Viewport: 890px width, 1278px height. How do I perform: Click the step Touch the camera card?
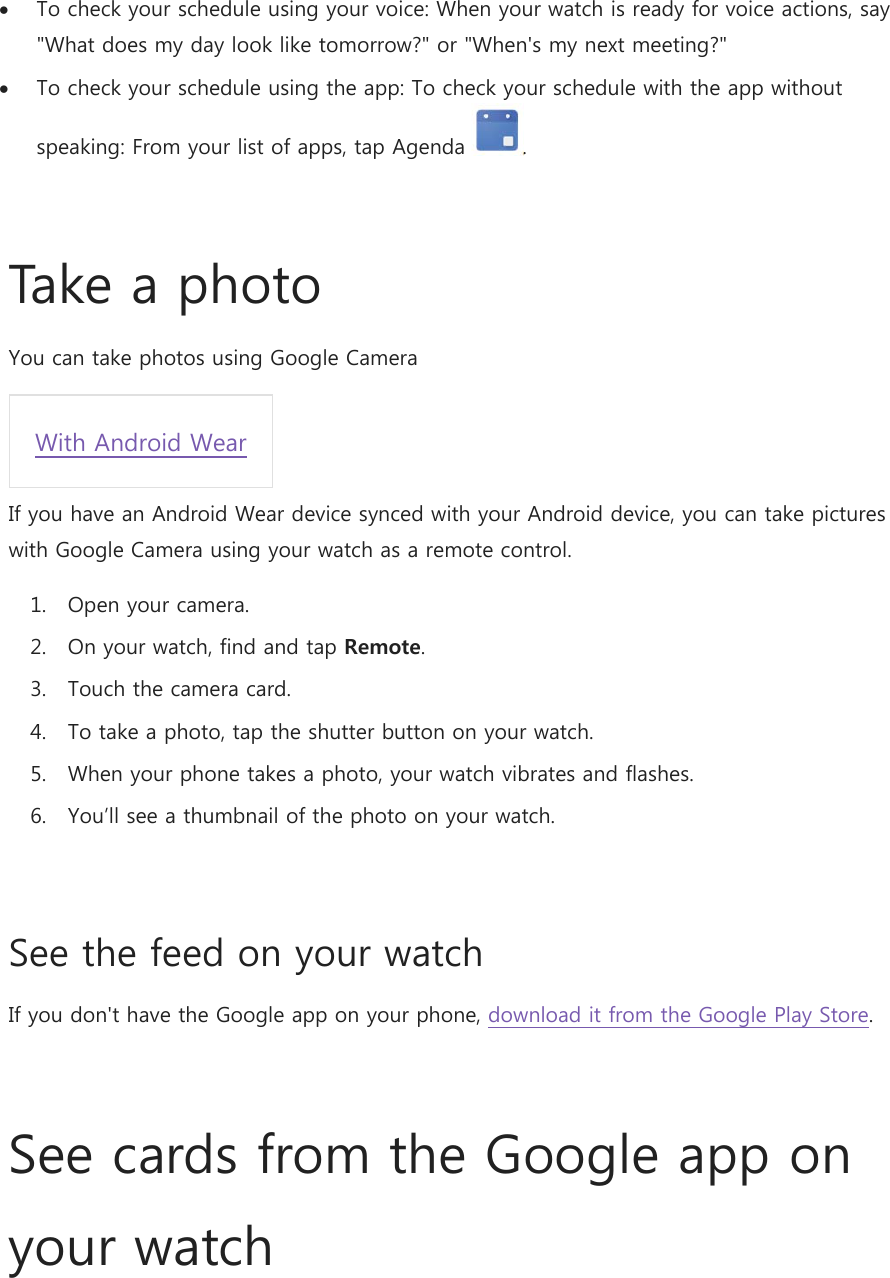coord(179,689)
